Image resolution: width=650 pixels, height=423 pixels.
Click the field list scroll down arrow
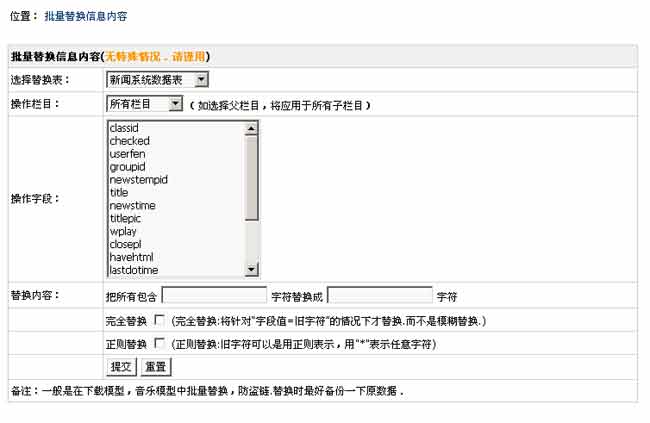point(251,270)
